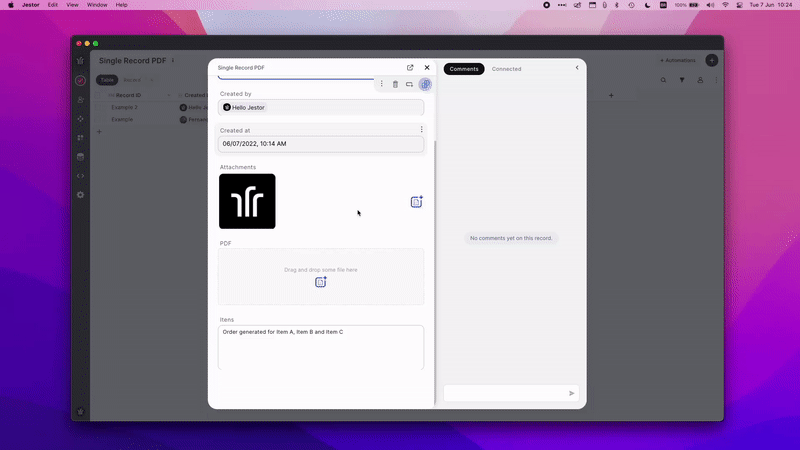Viewport: 800px width, 450px height.
Task: Open the code brackets sidebar icon
Action: [x=80, y=176]
